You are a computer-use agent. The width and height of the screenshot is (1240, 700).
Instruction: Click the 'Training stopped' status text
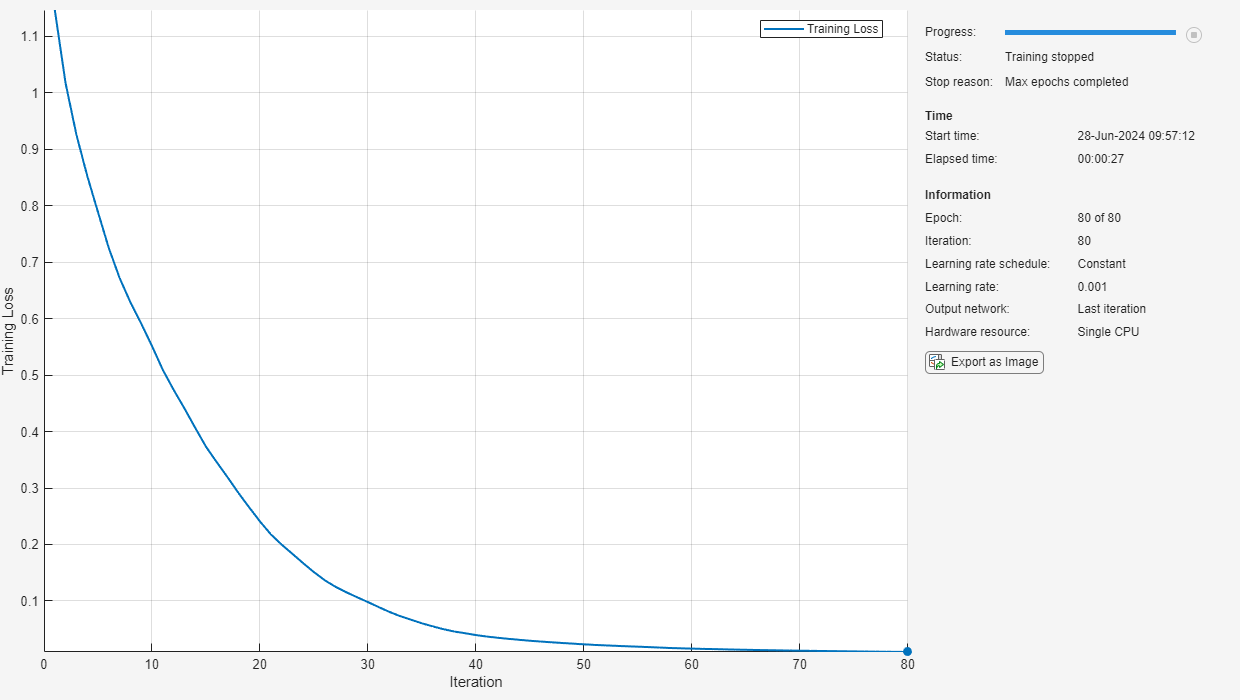[x=1049, y=57]
